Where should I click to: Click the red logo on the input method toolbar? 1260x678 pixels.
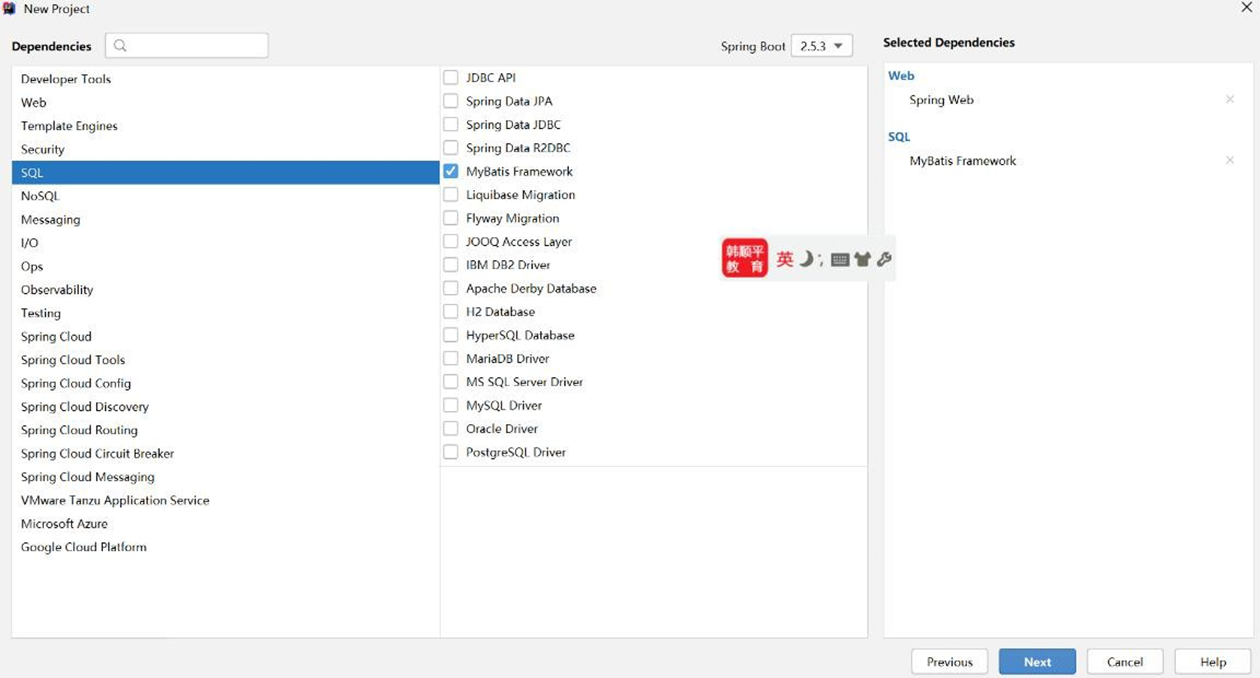pos(744,258)
